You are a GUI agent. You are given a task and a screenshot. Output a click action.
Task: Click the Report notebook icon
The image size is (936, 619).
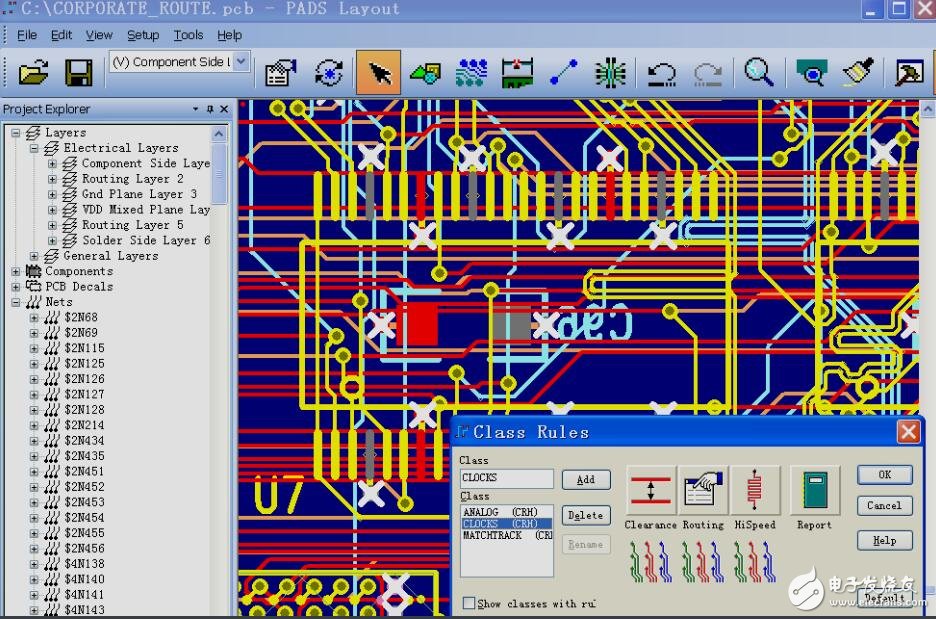814,490
